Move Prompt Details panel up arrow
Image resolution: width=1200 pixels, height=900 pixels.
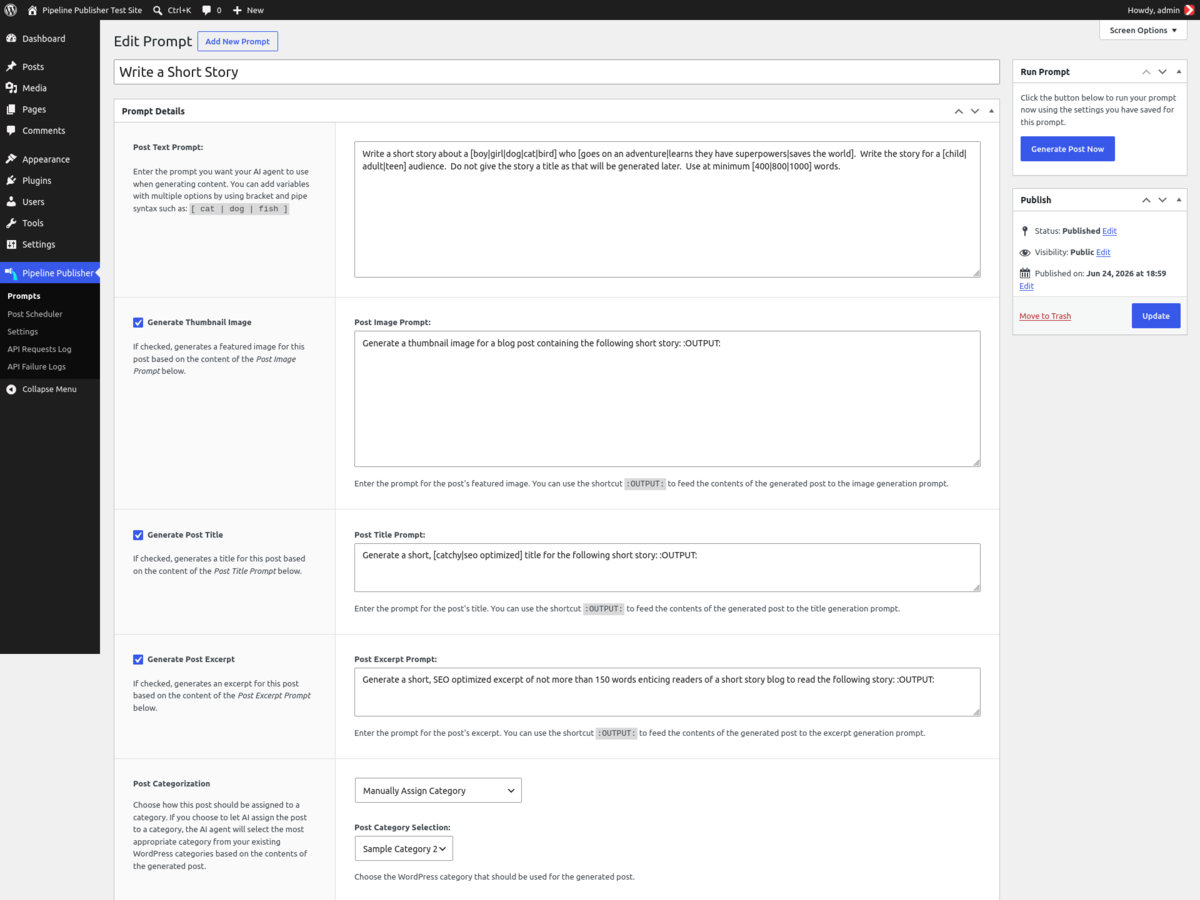tap(959, 111)
